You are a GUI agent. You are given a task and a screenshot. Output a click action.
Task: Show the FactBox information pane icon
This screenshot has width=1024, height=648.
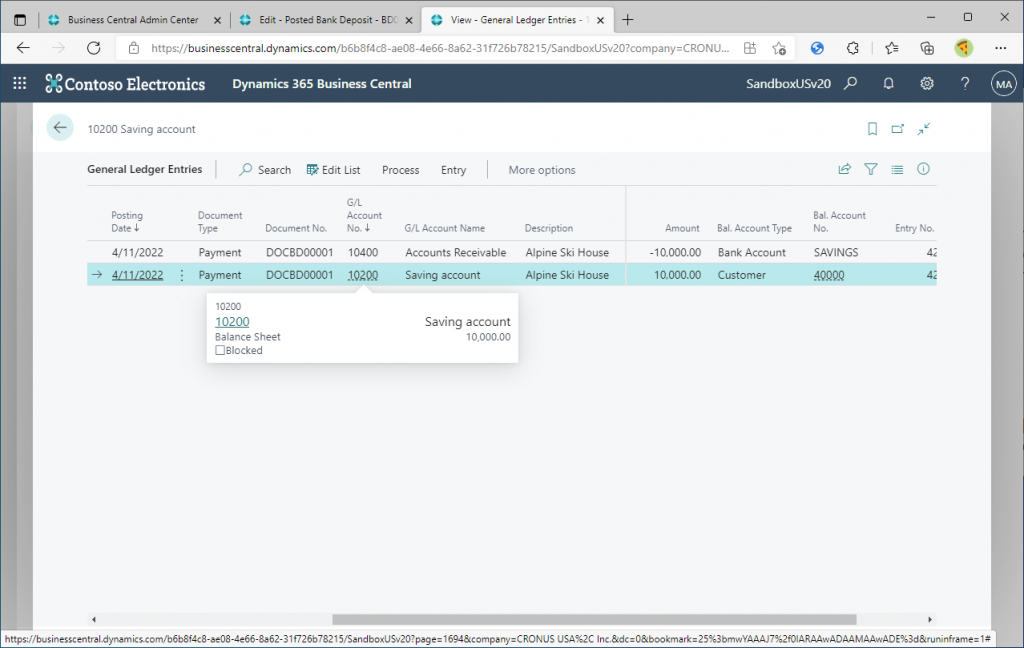pos(924,170)
